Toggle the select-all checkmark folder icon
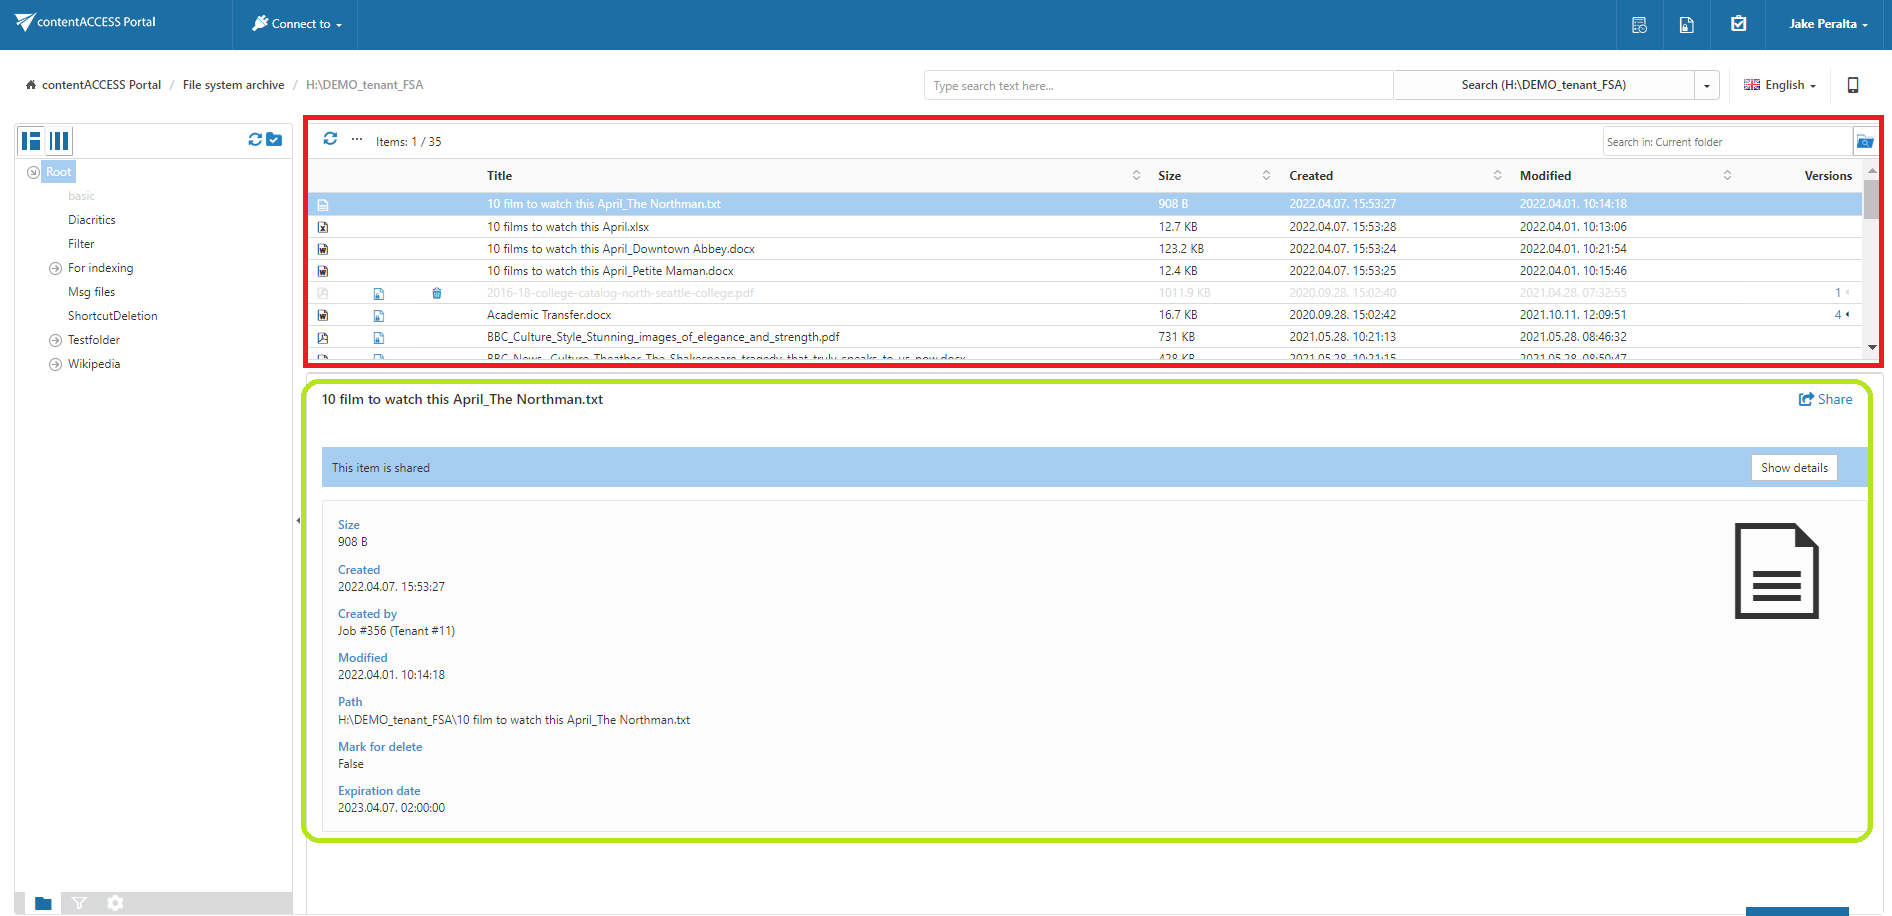Viewport: 1892px width, 916px height. [274, 140]
